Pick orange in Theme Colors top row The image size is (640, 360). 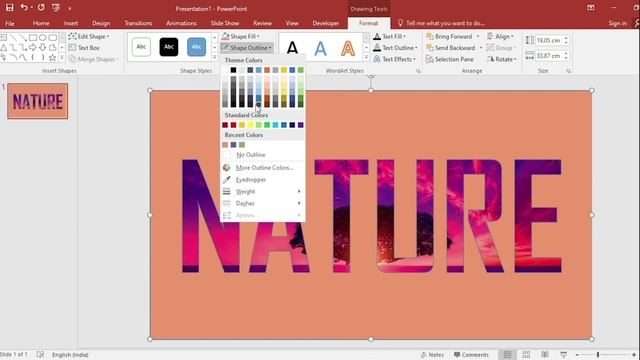coord(267,70)
